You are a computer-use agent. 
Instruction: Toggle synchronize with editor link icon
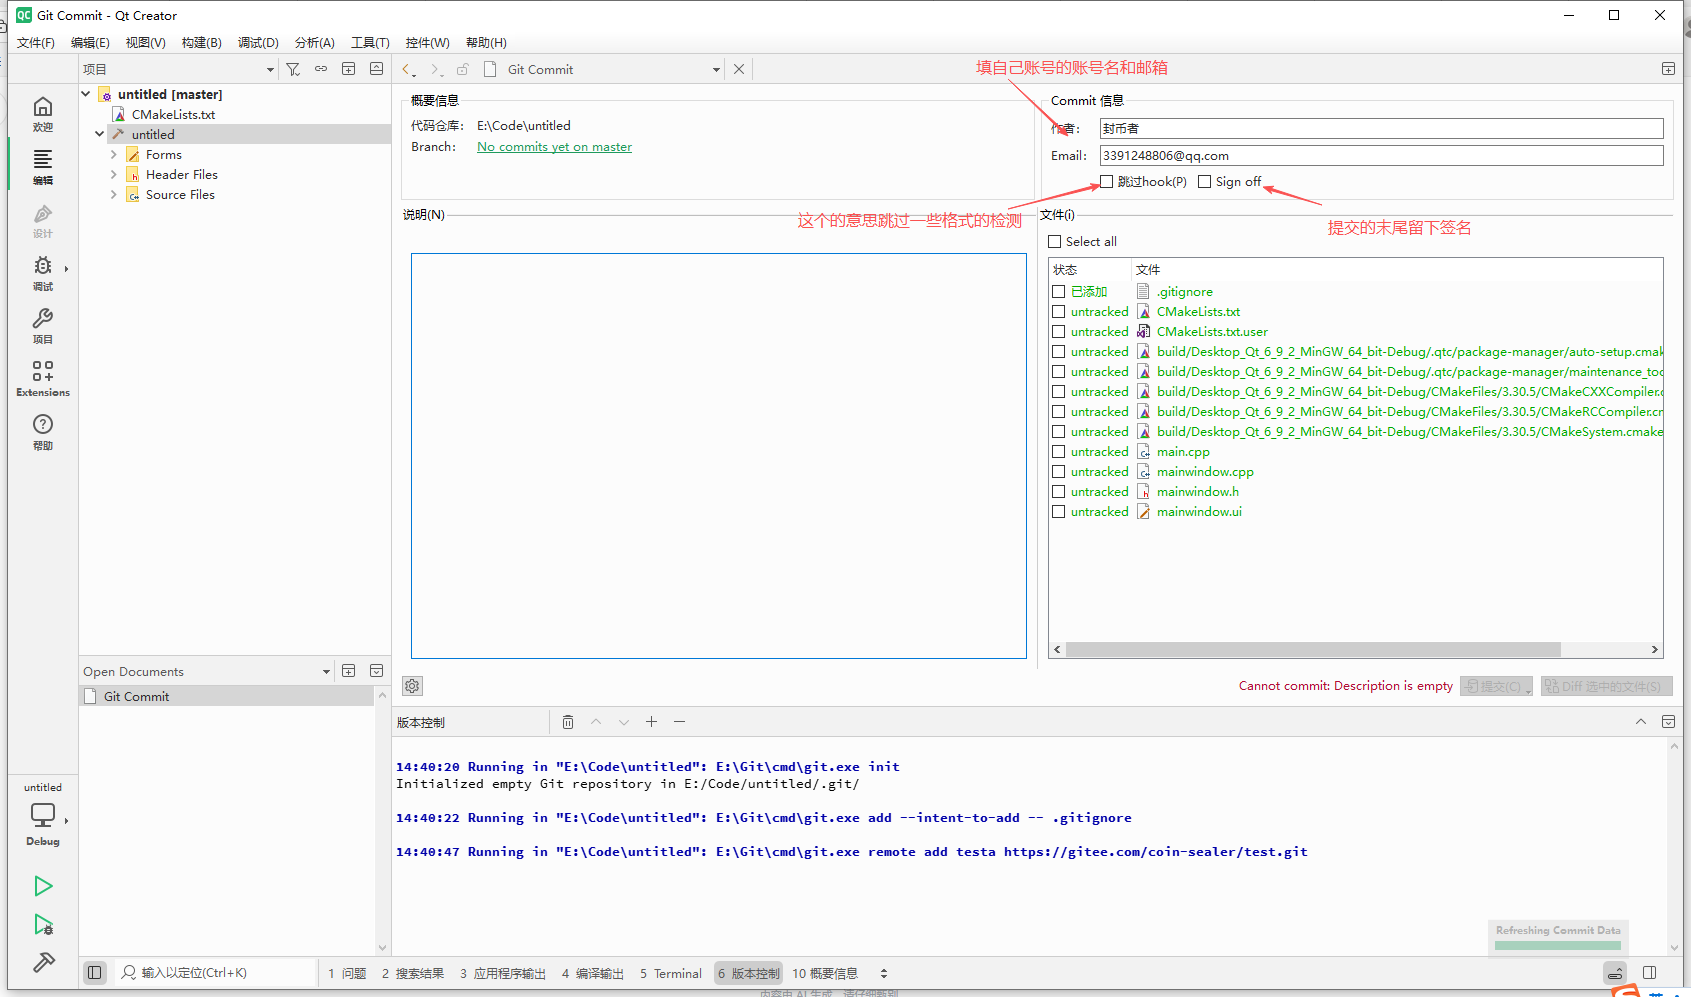(x=321, y=69)
